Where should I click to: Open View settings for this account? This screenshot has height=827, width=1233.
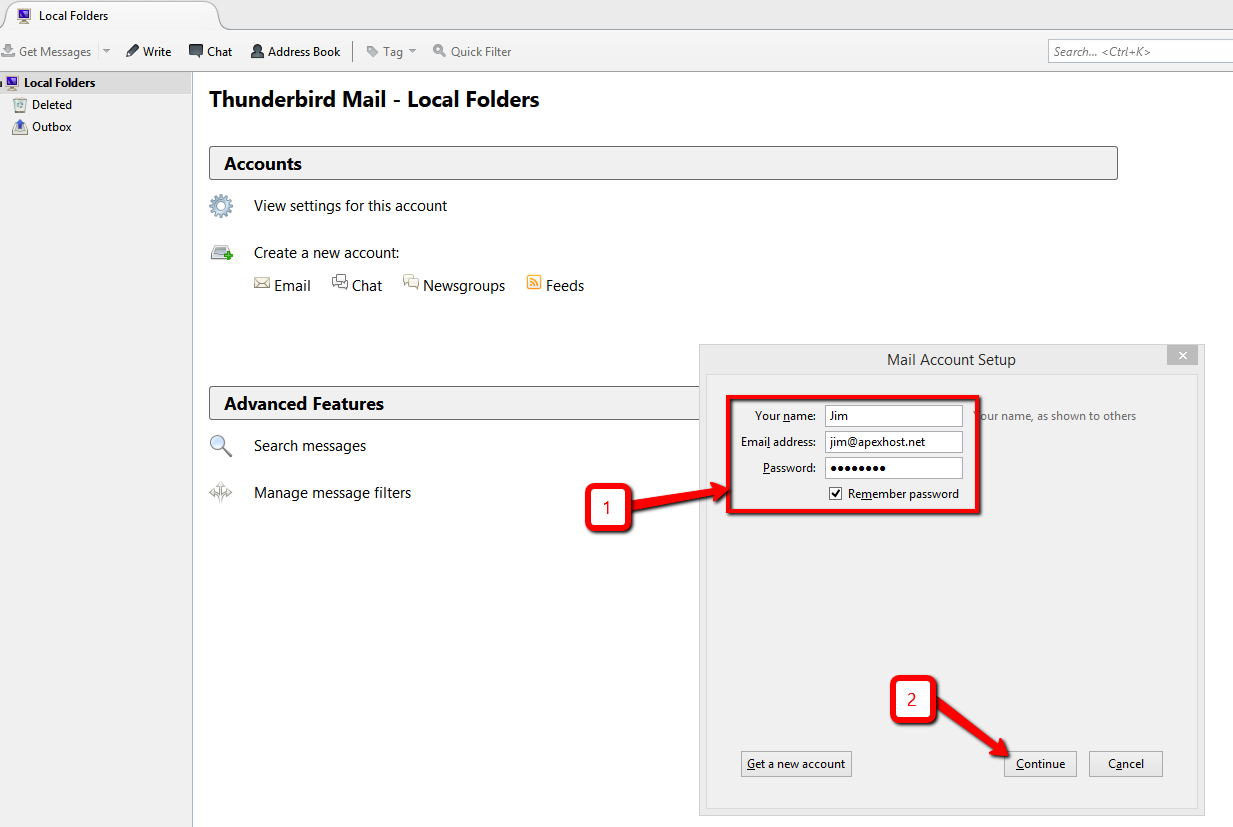pyautogui.click(x=350, y=206)
